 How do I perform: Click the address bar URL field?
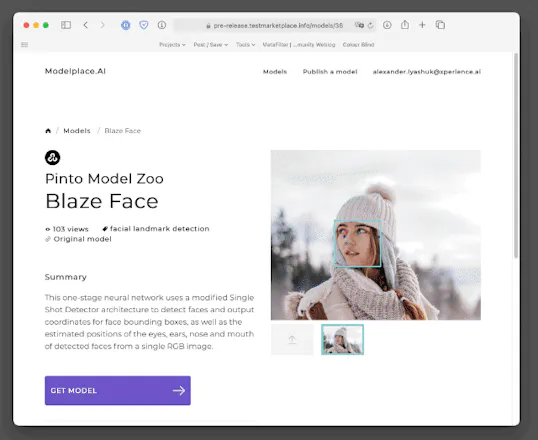coord(274,25)
